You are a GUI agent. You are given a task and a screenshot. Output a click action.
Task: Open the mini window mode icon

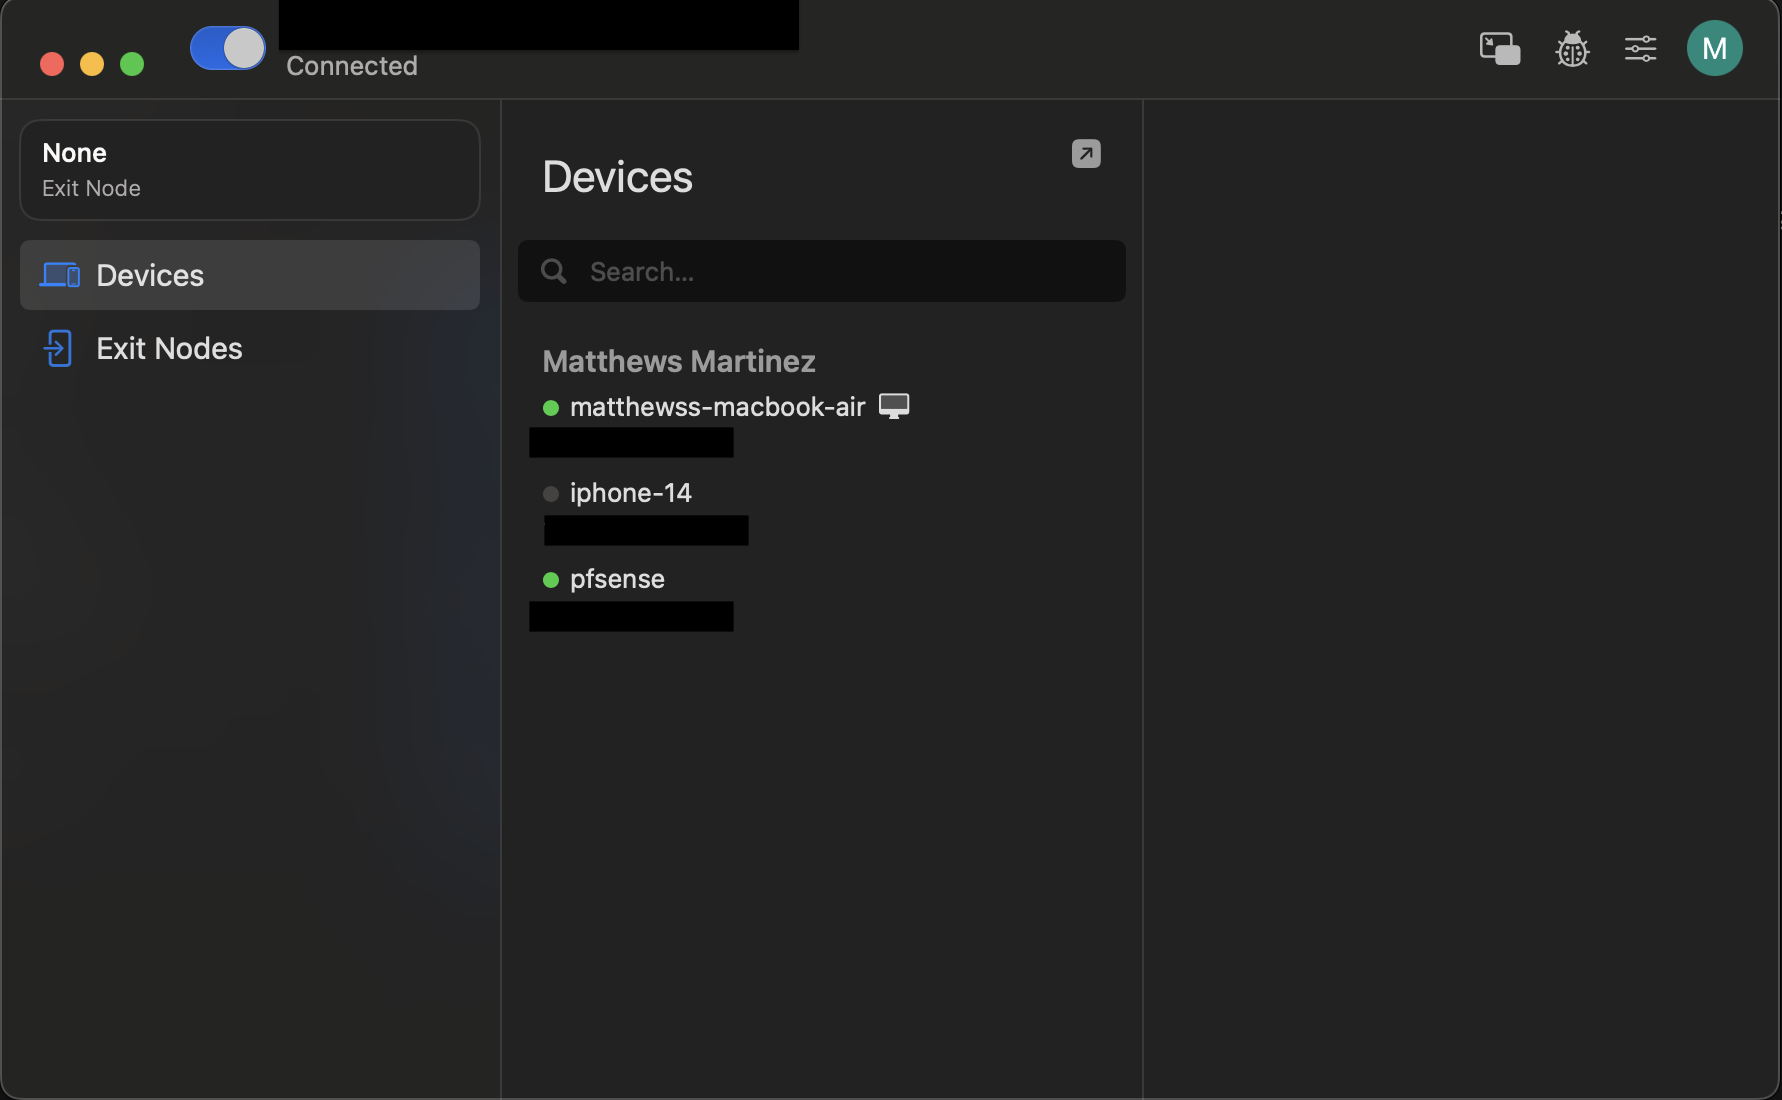[1500, 49]
